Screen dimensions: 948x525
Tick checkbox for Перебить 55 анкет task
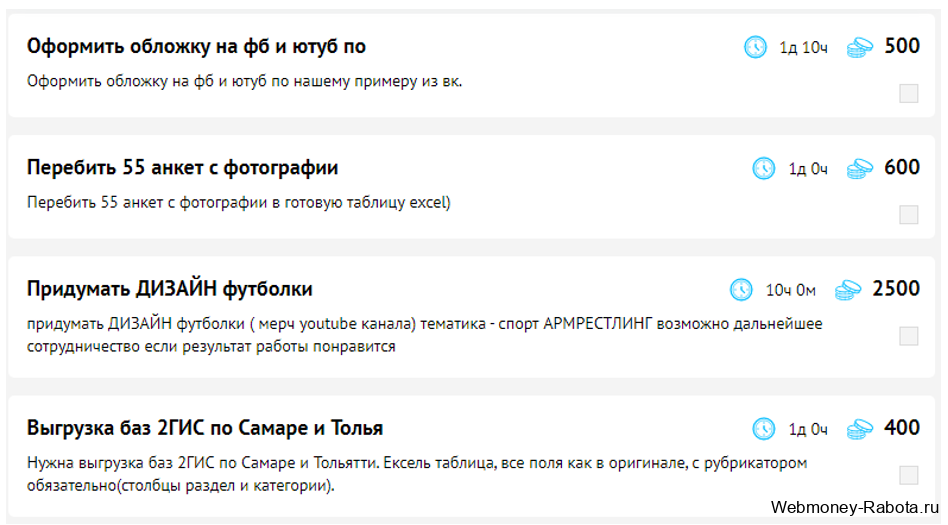coord(909,214)
